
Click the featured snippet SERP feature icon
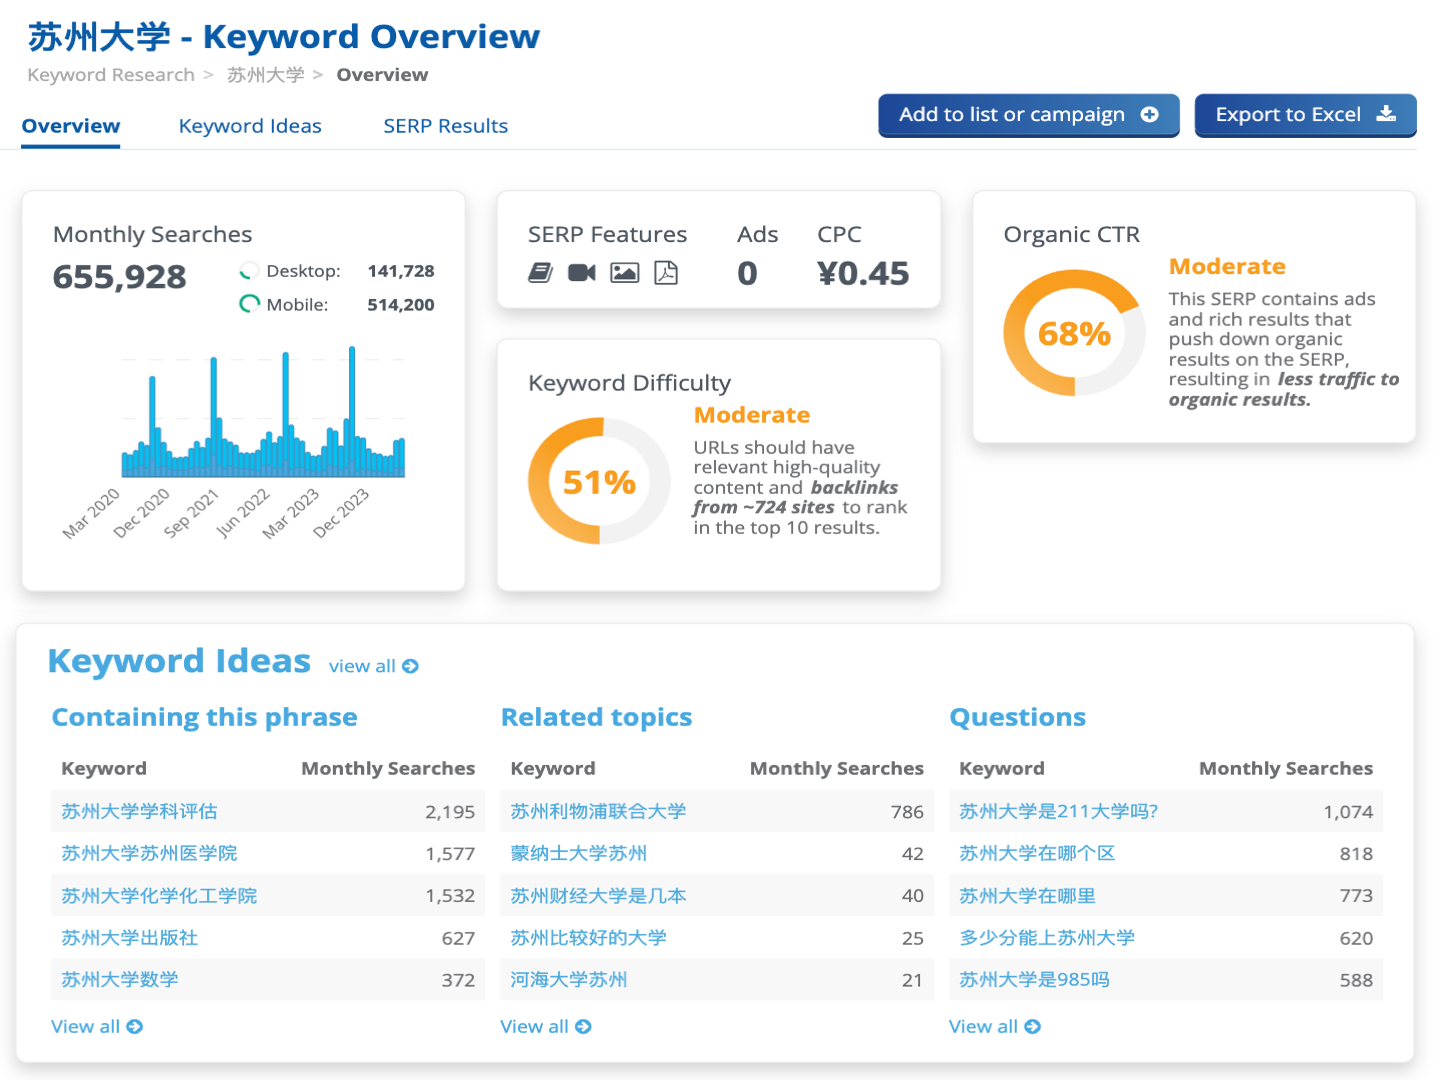(x=540, y=273)
